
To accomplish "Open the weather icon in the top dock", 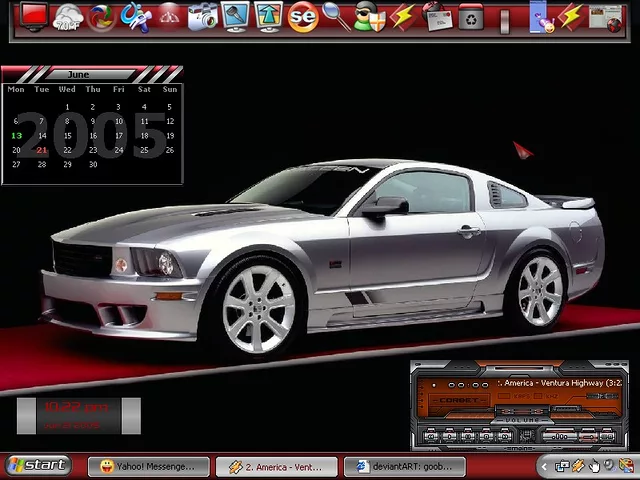I will pyautogui.click(x=68, y=16).
